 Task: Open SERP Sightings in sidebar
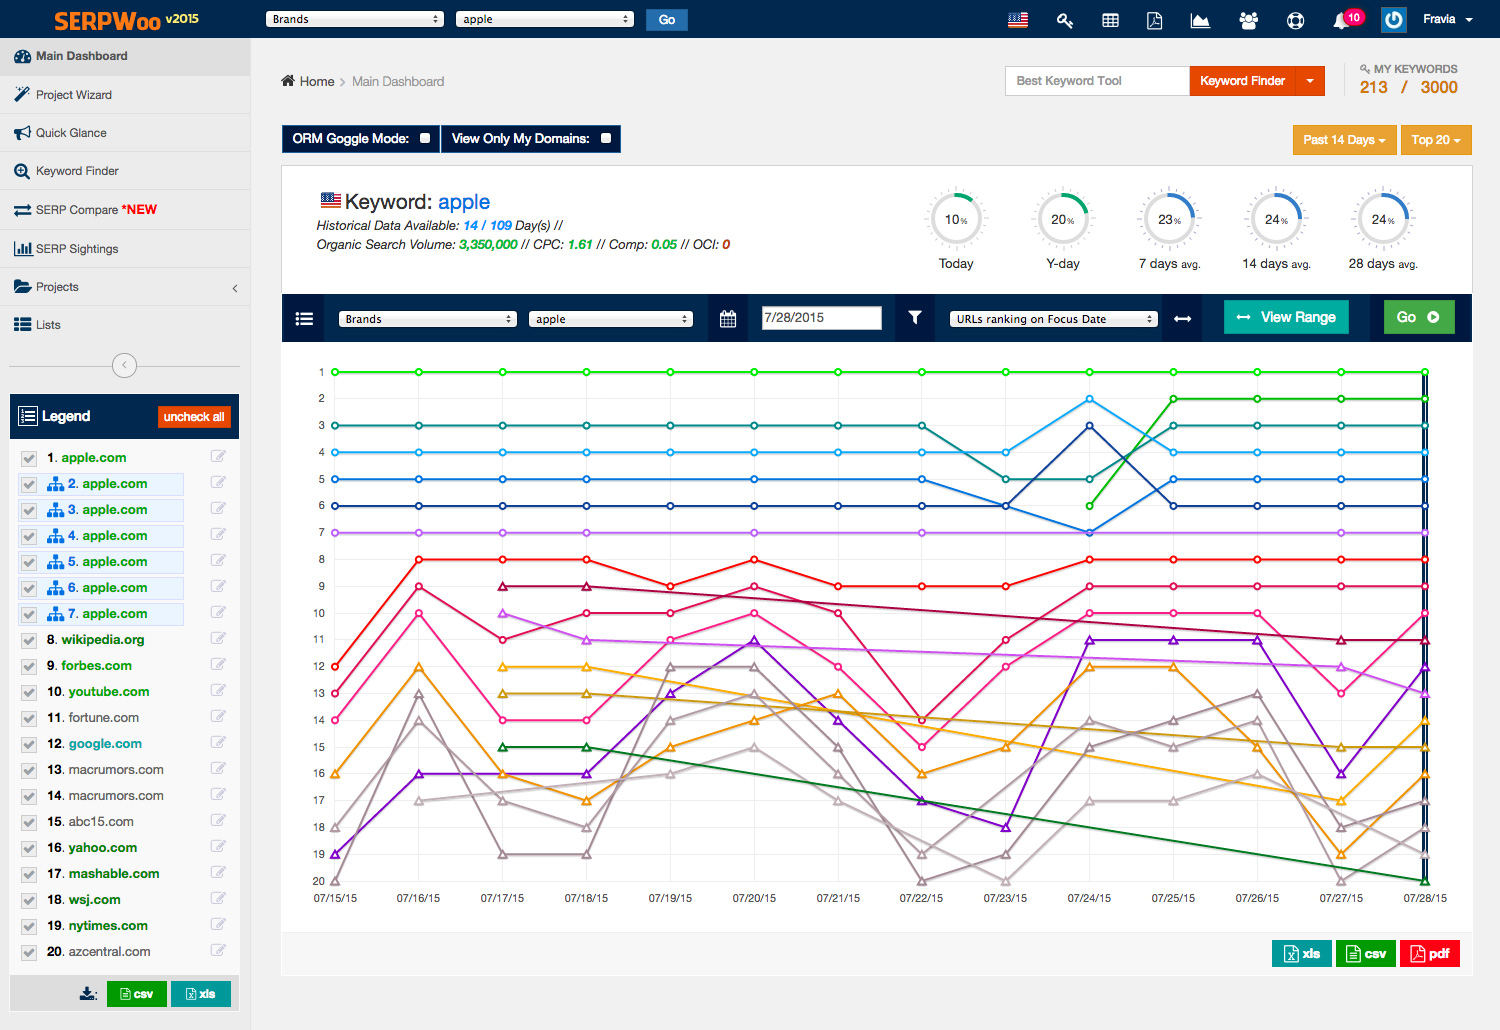point(125,249)
